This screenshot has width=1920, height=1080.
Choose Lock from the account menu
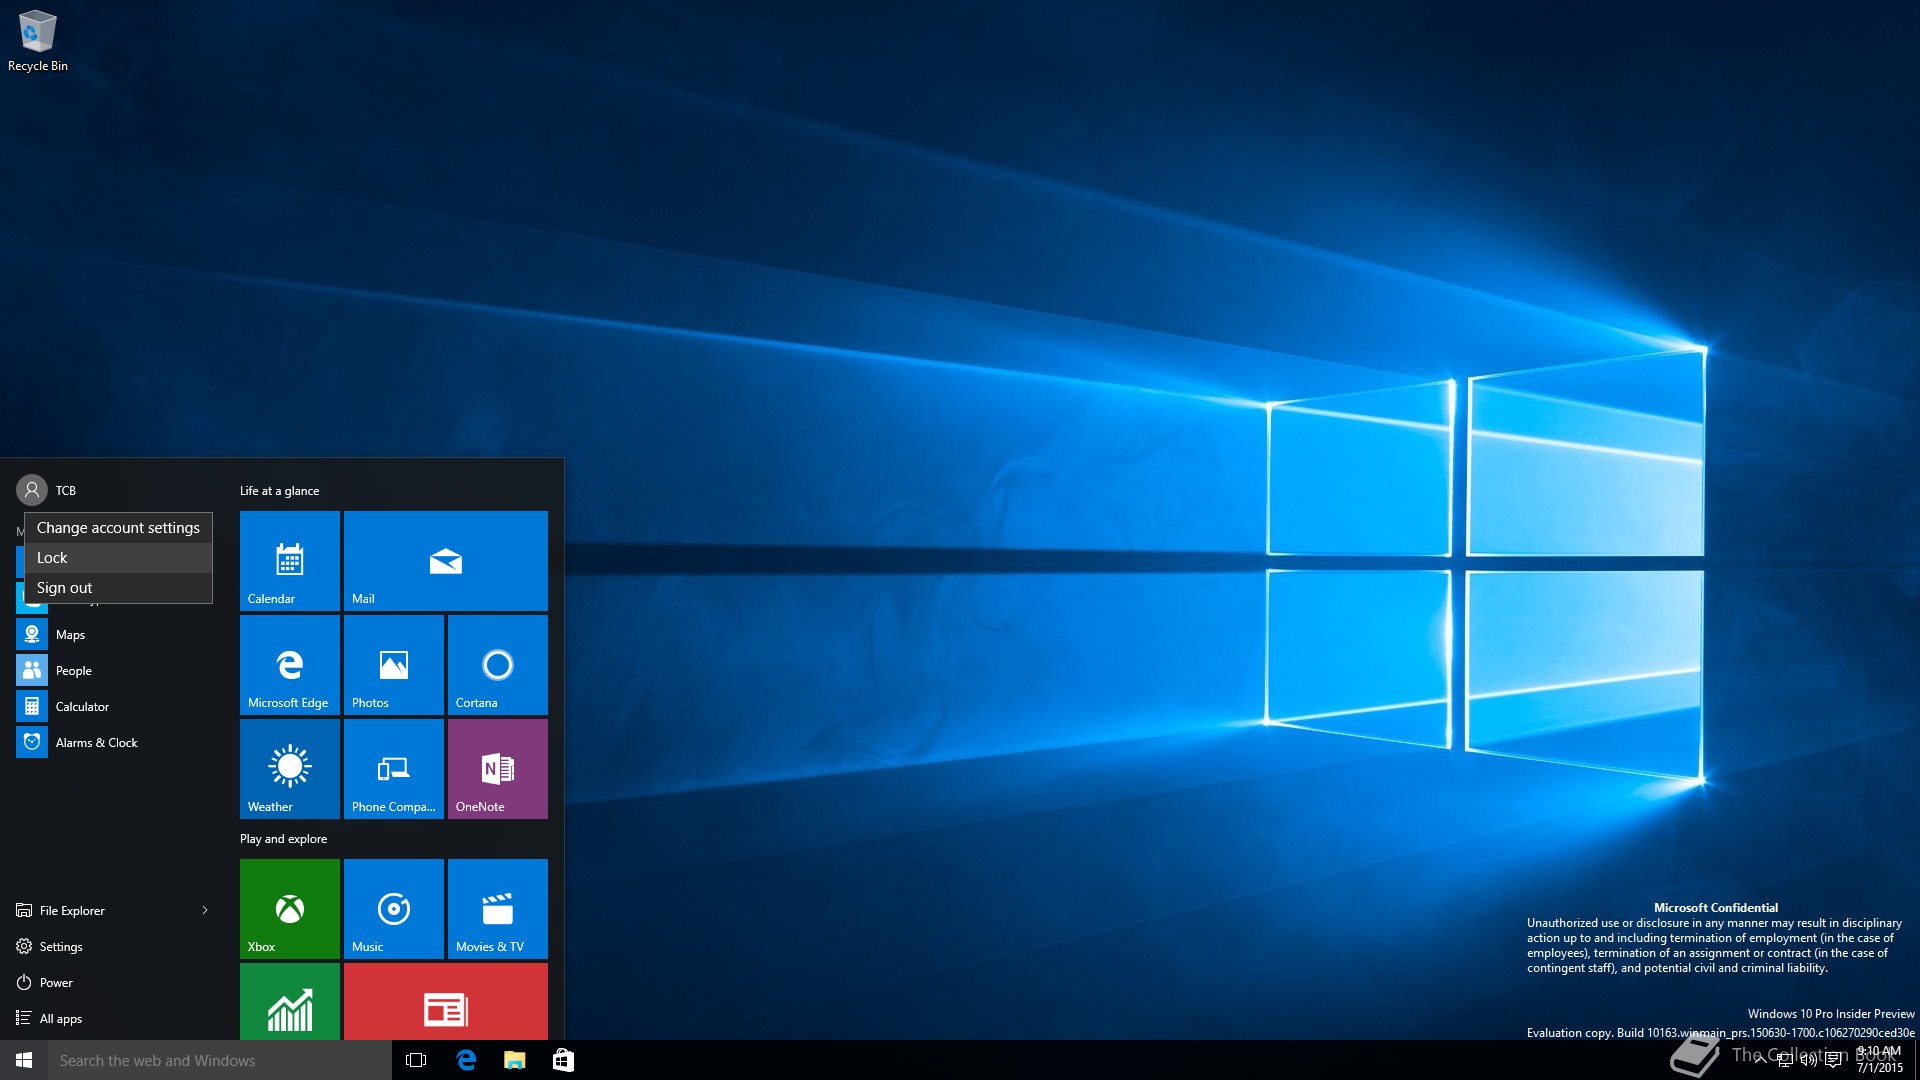click(118, 558)
